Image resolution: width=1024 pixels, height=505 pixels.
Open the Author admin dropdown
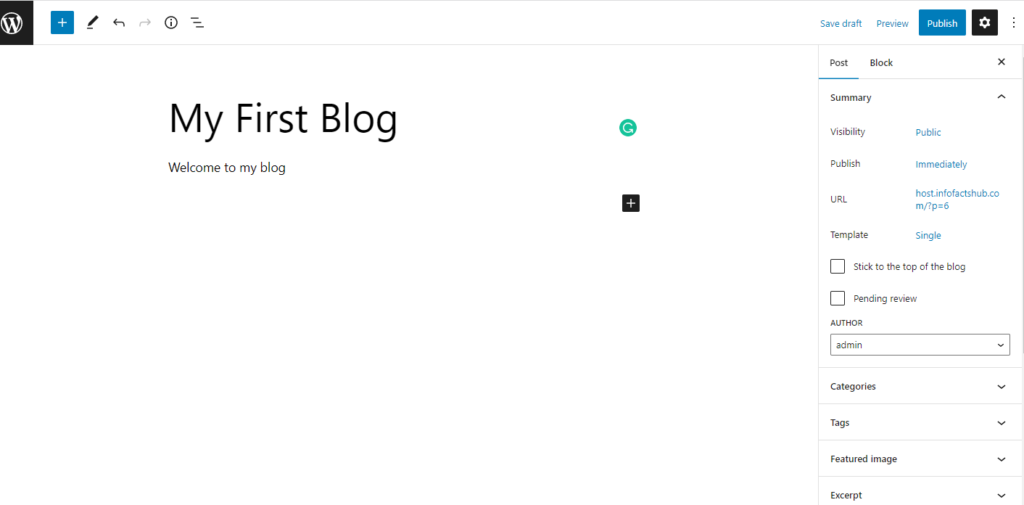(920, 344)
